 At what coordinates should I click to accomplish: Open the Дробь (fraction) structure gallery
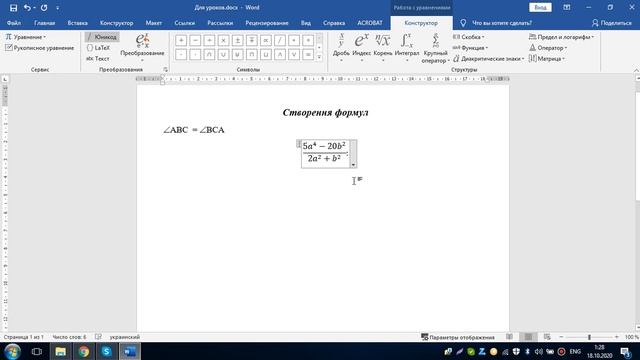click(x=341, y=48)
